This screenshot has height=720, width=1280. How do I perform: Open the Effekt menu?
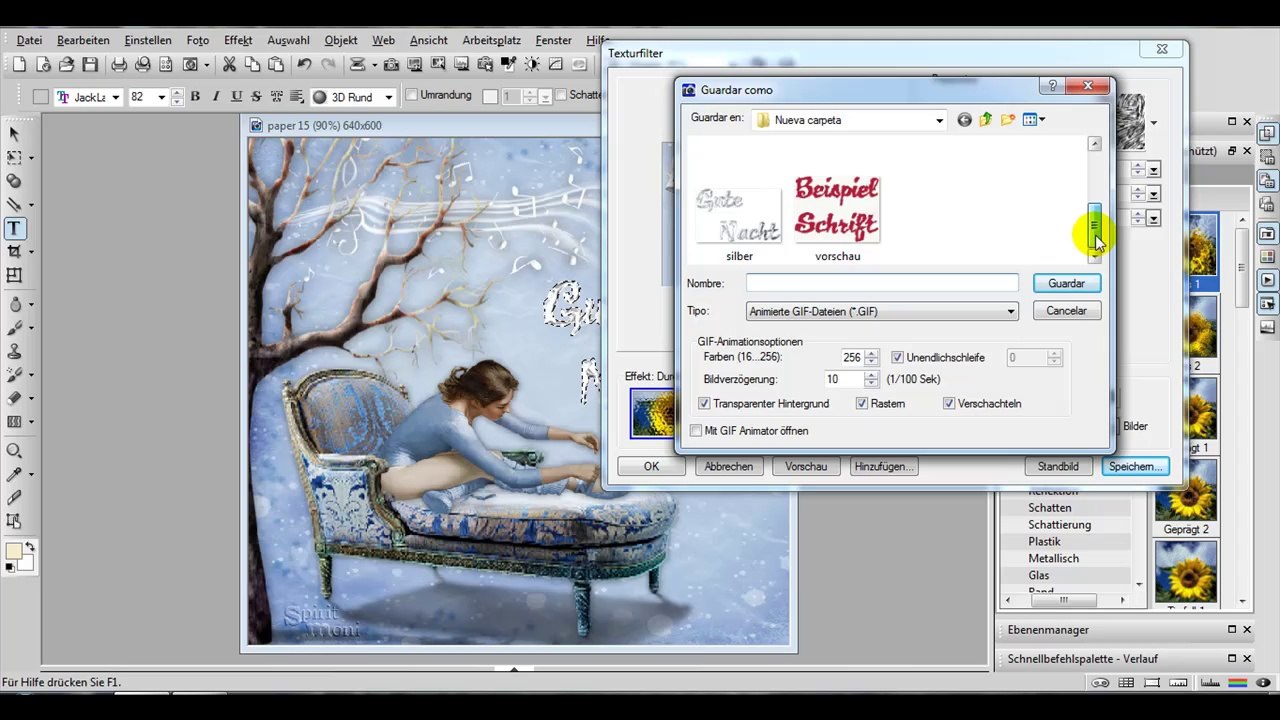pos(238,40)
